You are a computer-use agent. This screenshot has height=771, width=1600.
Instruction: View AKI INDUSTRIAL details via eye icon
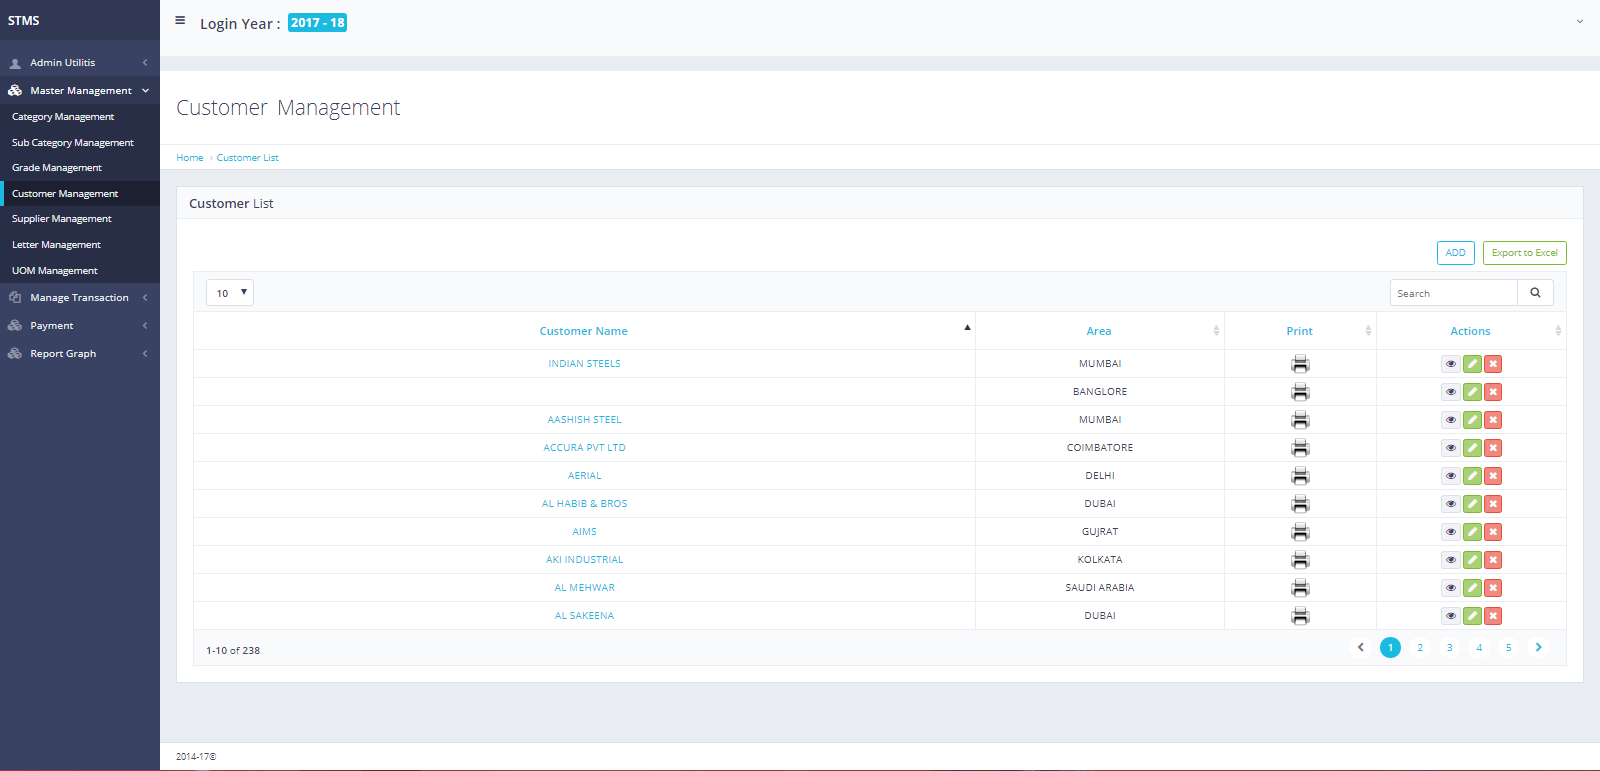[1450, 560]
